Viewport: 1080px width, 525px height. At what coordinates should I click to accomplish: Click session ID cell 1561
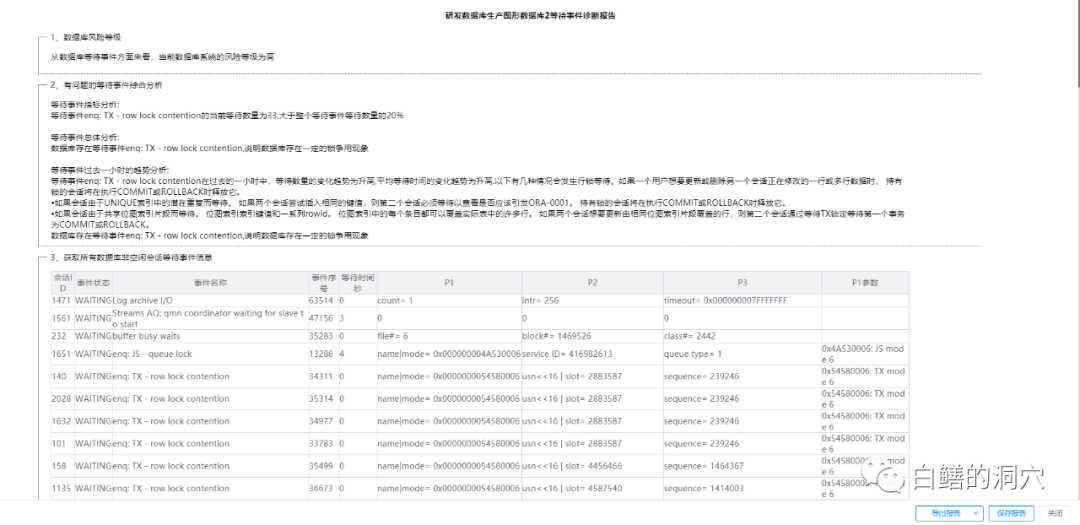click(61, 318)
